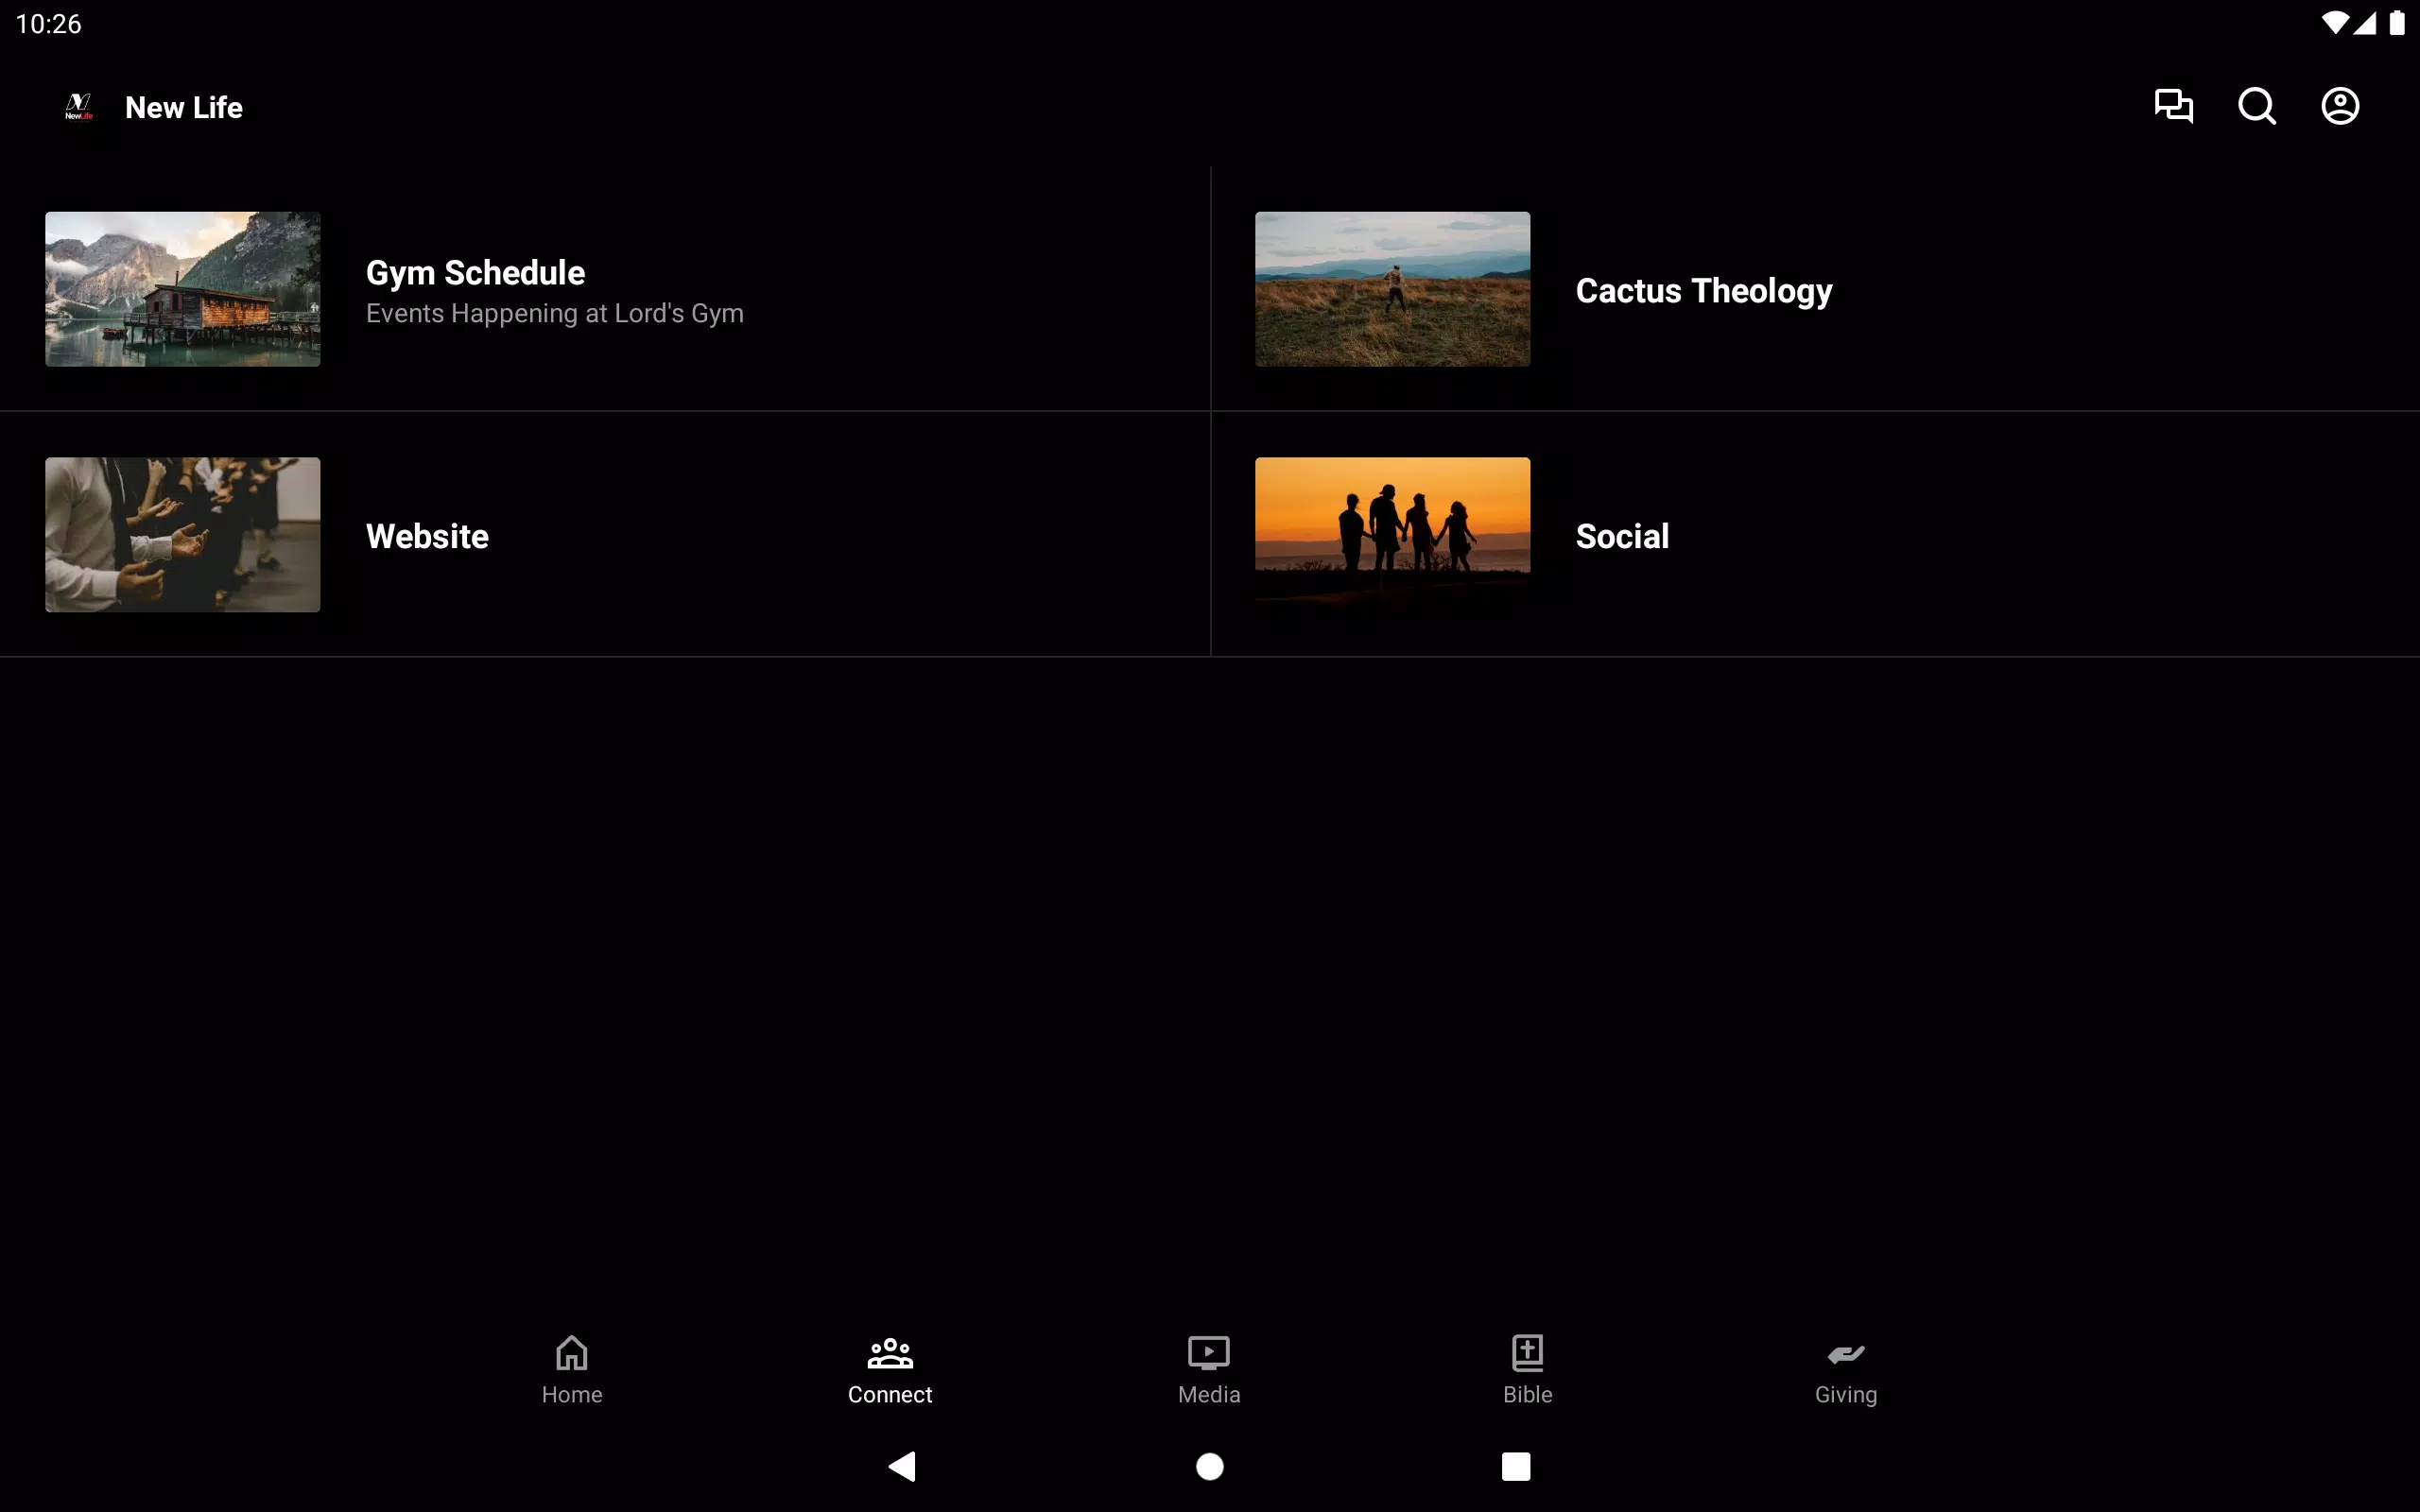Open the Website item
Viewport: 2420px width, 1512px height.
(605, 535)
